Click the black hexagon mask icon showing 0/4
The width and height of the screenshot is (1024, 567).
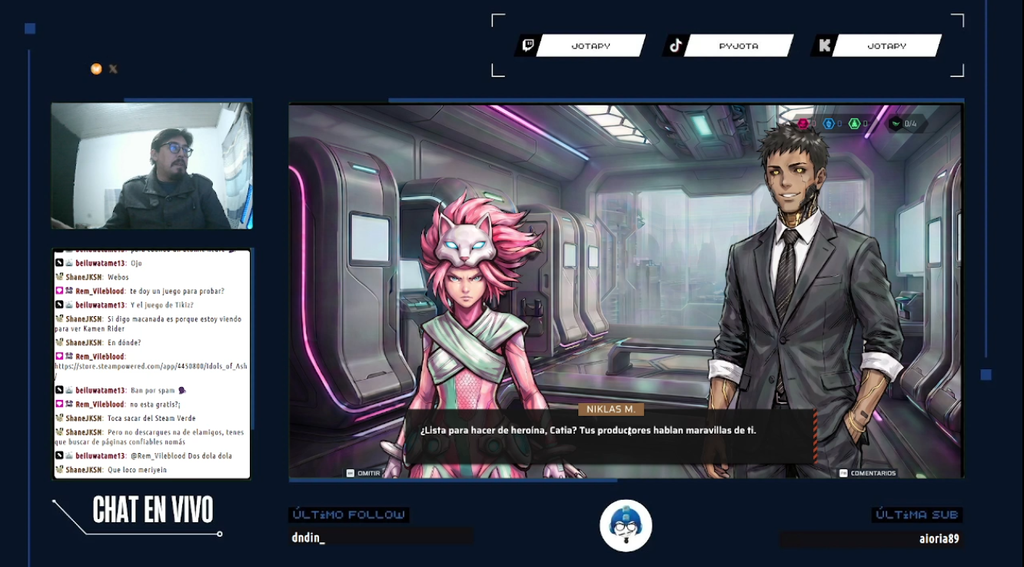click(x=895, y=123)
